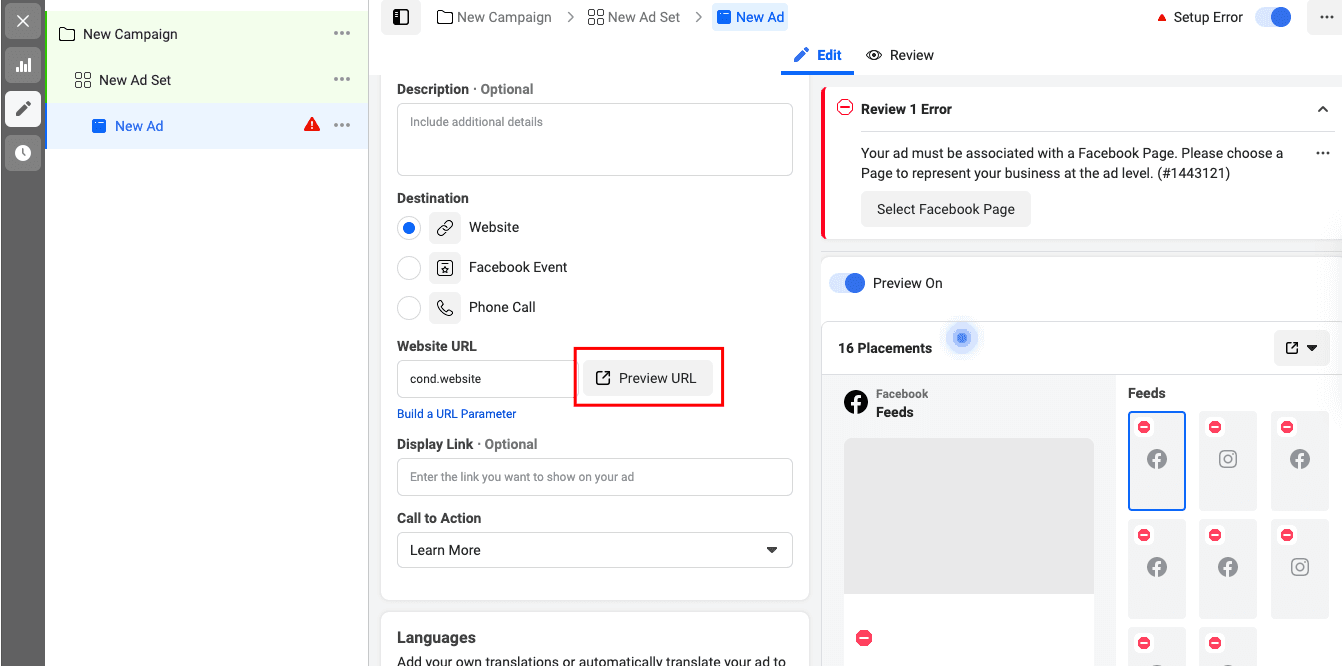Click the Select Facebook Page button
This screenshot has width=1342, height=666.
946,209
